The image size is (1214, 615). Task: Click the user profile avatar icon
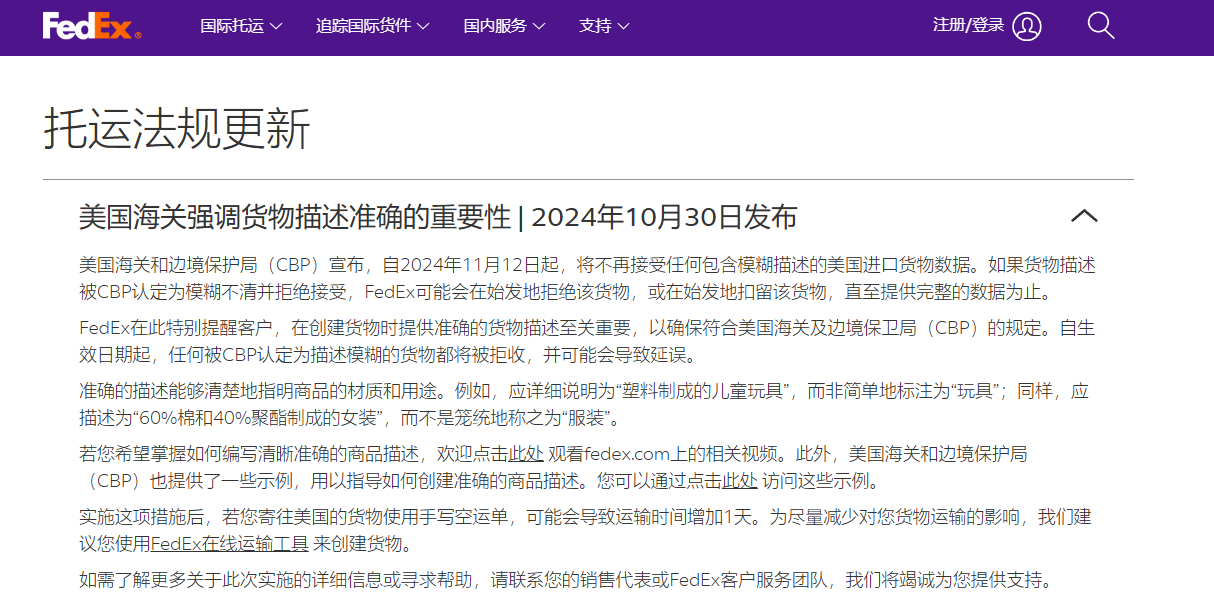click(1027, 26)
